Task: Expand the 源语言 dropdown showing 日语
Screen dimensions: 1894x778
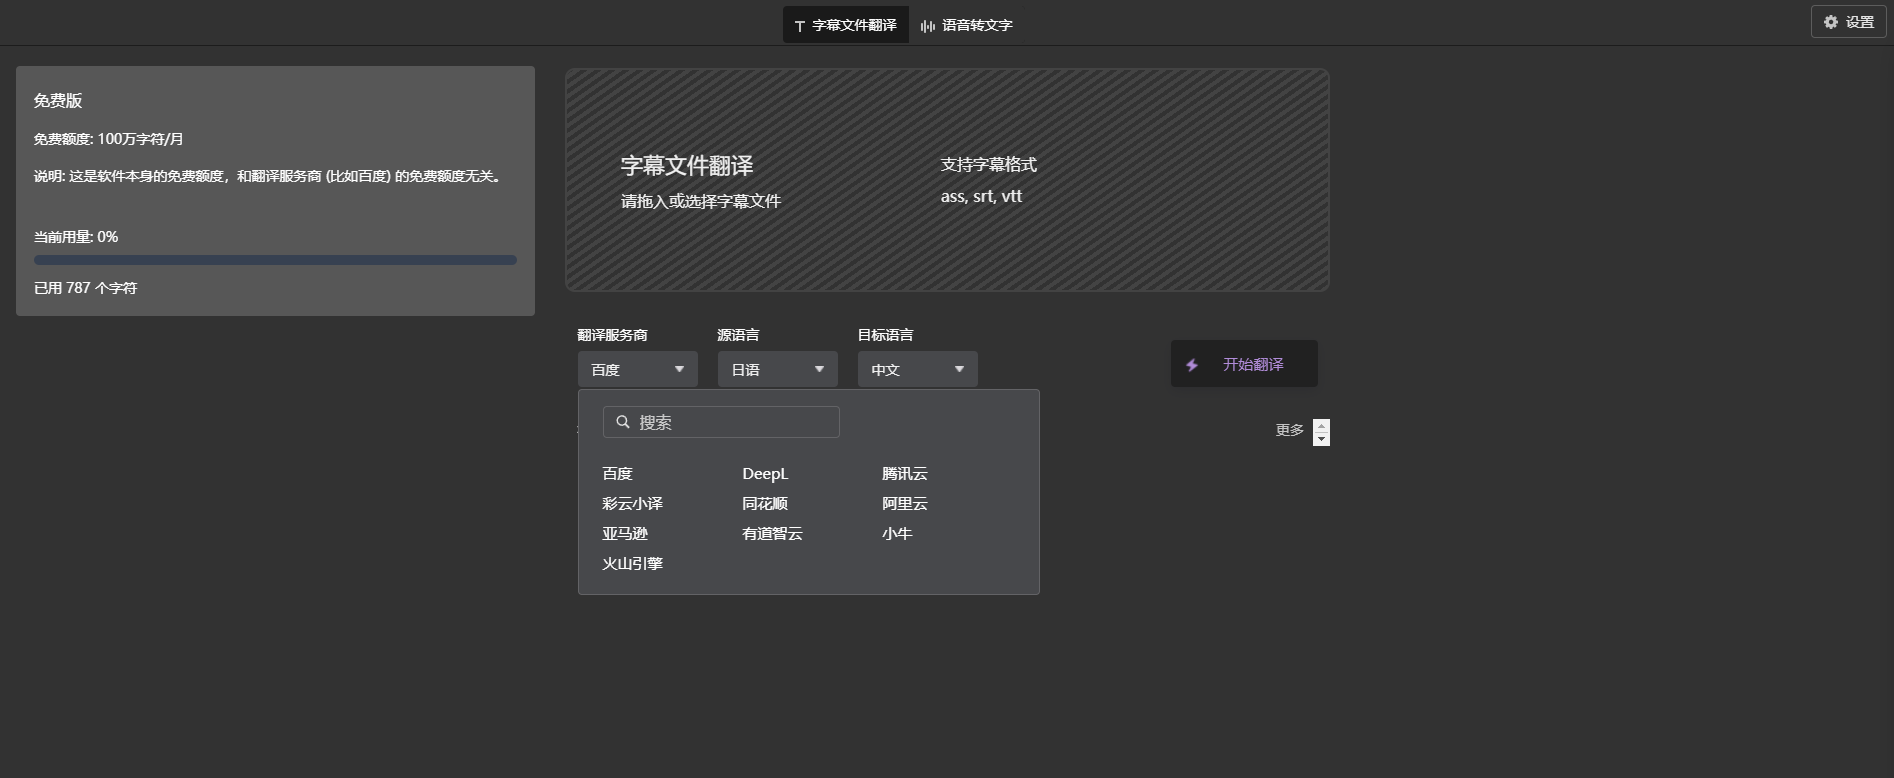Action: click(777, 369)
